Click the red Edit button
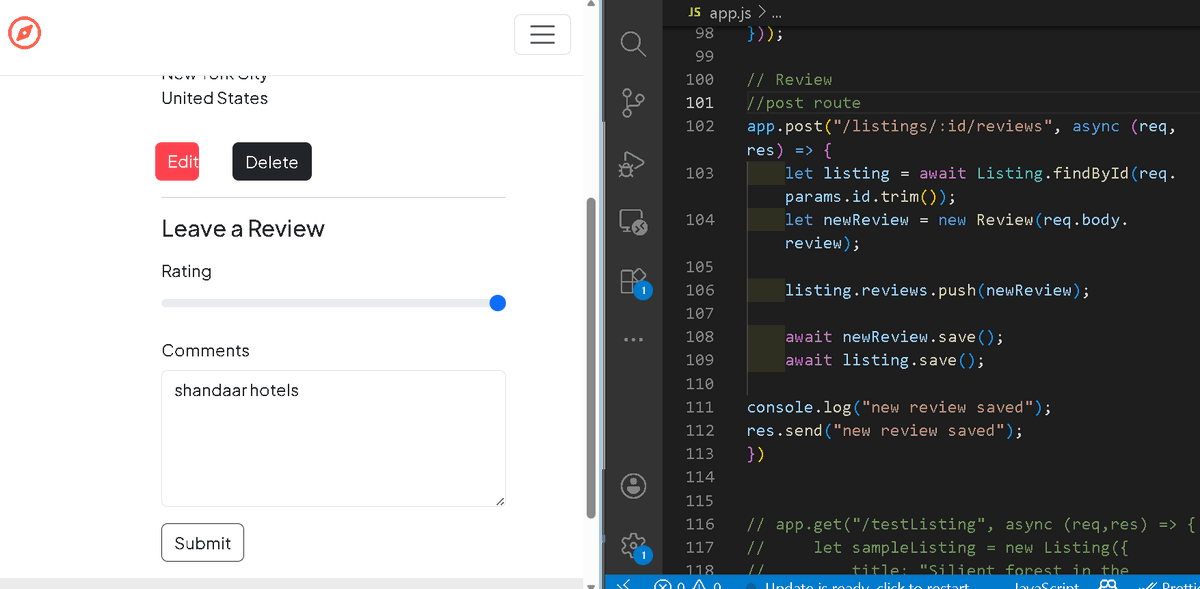 pos(177,162)
